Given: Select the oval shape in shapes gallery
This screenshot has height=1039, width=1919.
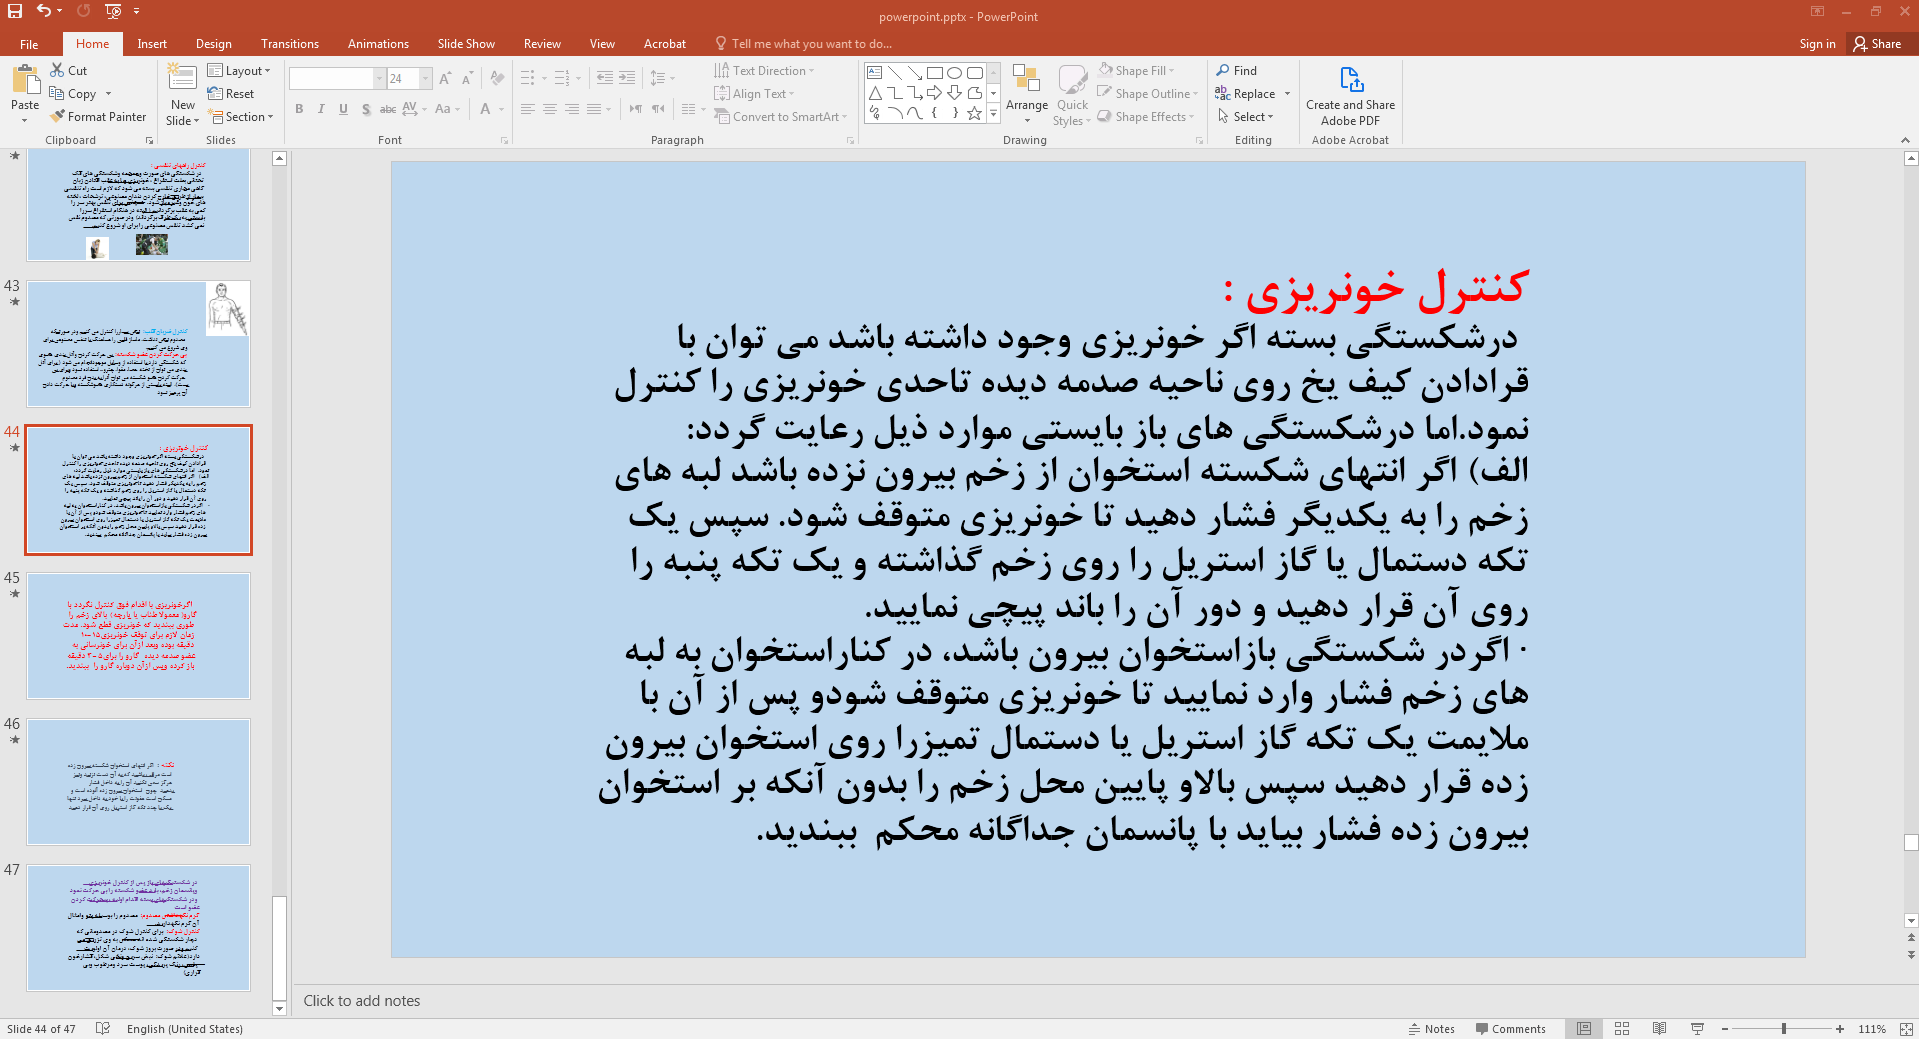Looking at the screenshot, I should pyautogui.click(x=954, y=73).
